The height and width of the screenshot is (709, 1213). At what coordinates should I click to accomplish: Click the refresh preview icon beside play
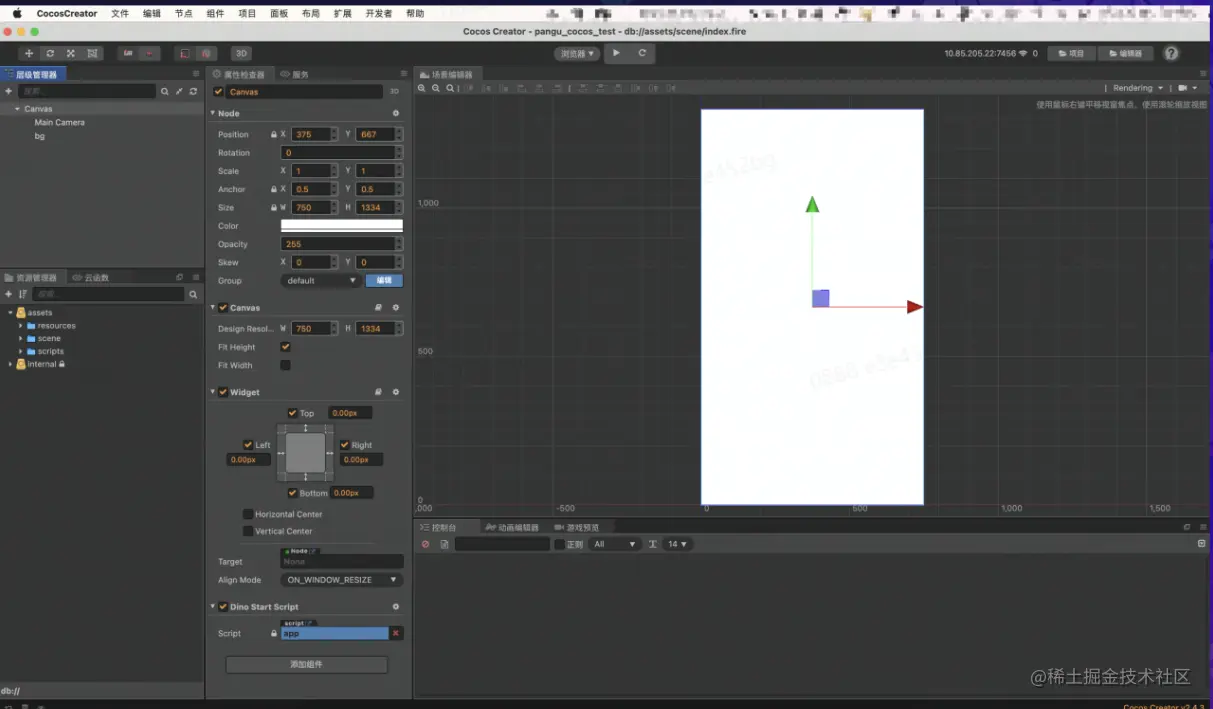click(642, 53)
